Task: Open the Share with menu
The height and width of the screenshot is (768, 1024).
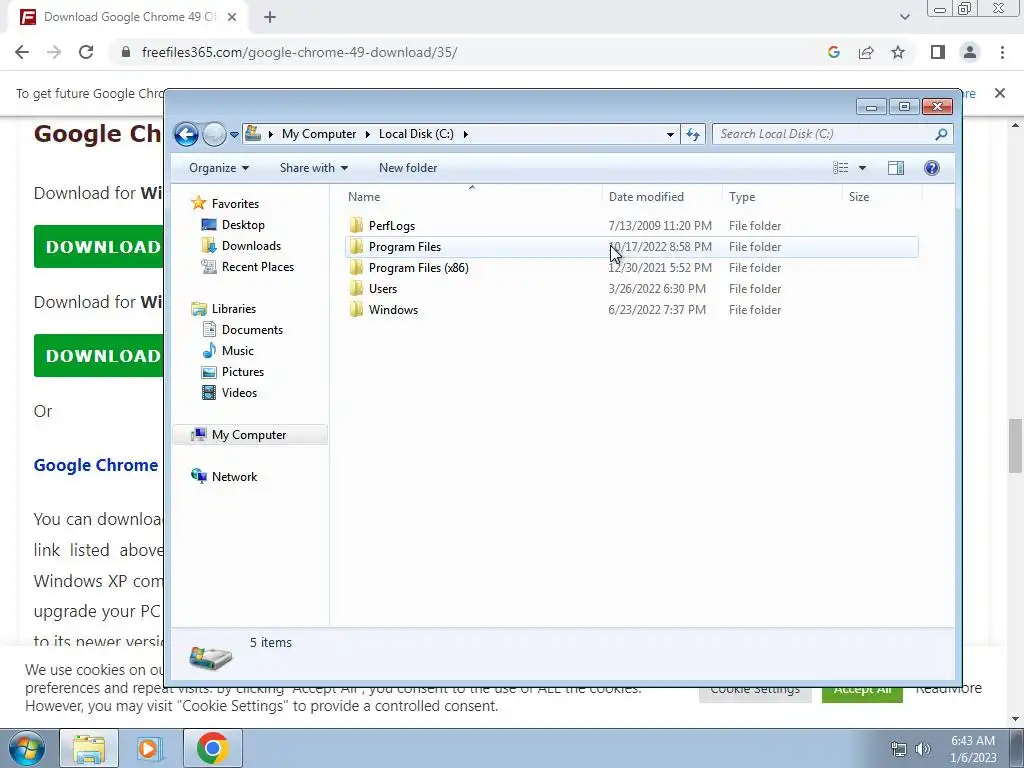Action: 313,168
